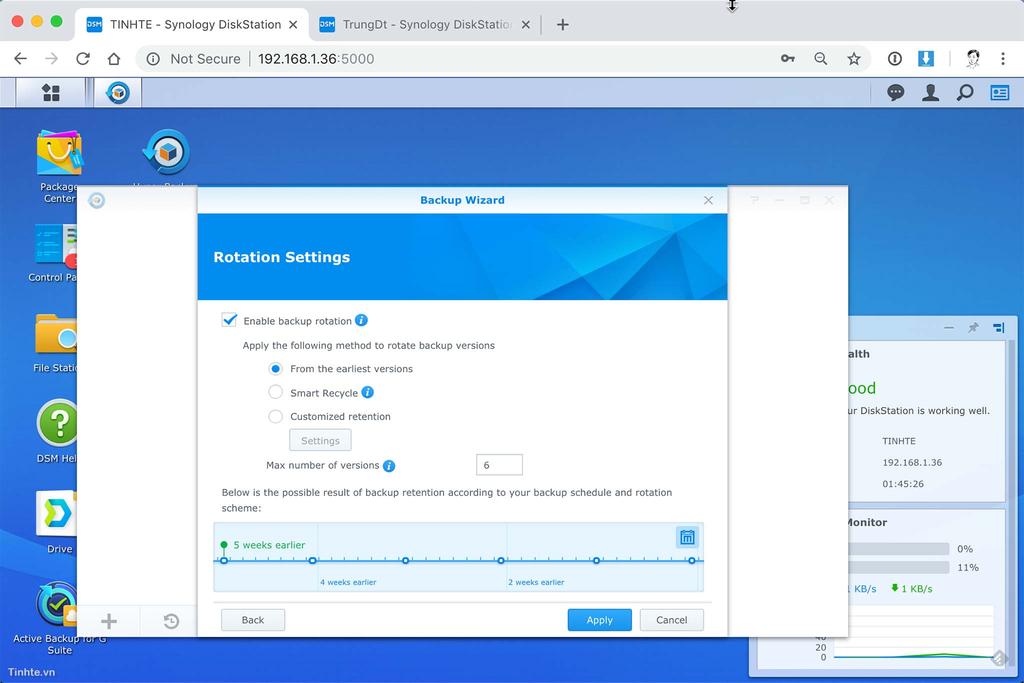Show info for Max number of versions

(x=389, y=466)
